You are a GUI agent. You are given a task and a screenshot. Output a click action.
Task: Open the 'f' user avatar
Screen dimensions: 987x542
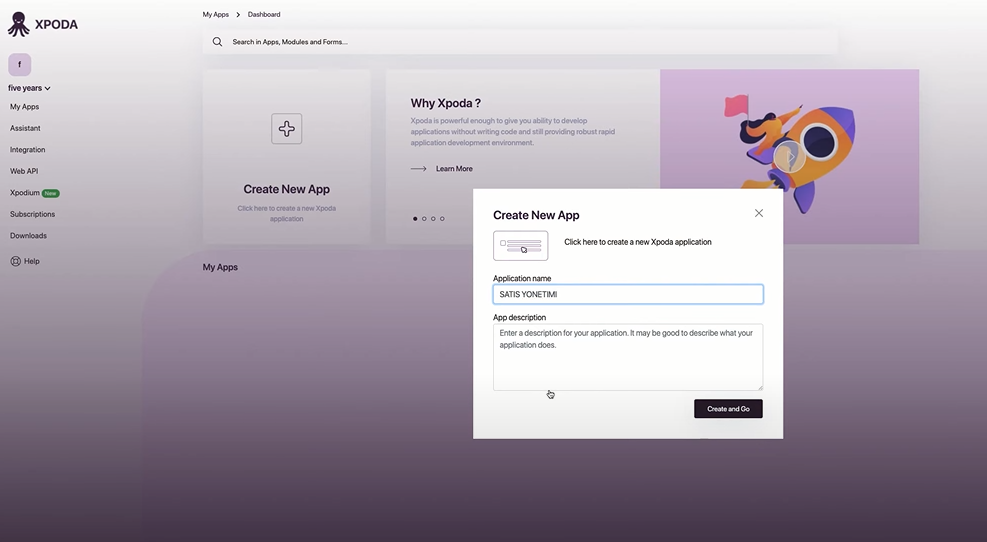(x=20, y=64)
